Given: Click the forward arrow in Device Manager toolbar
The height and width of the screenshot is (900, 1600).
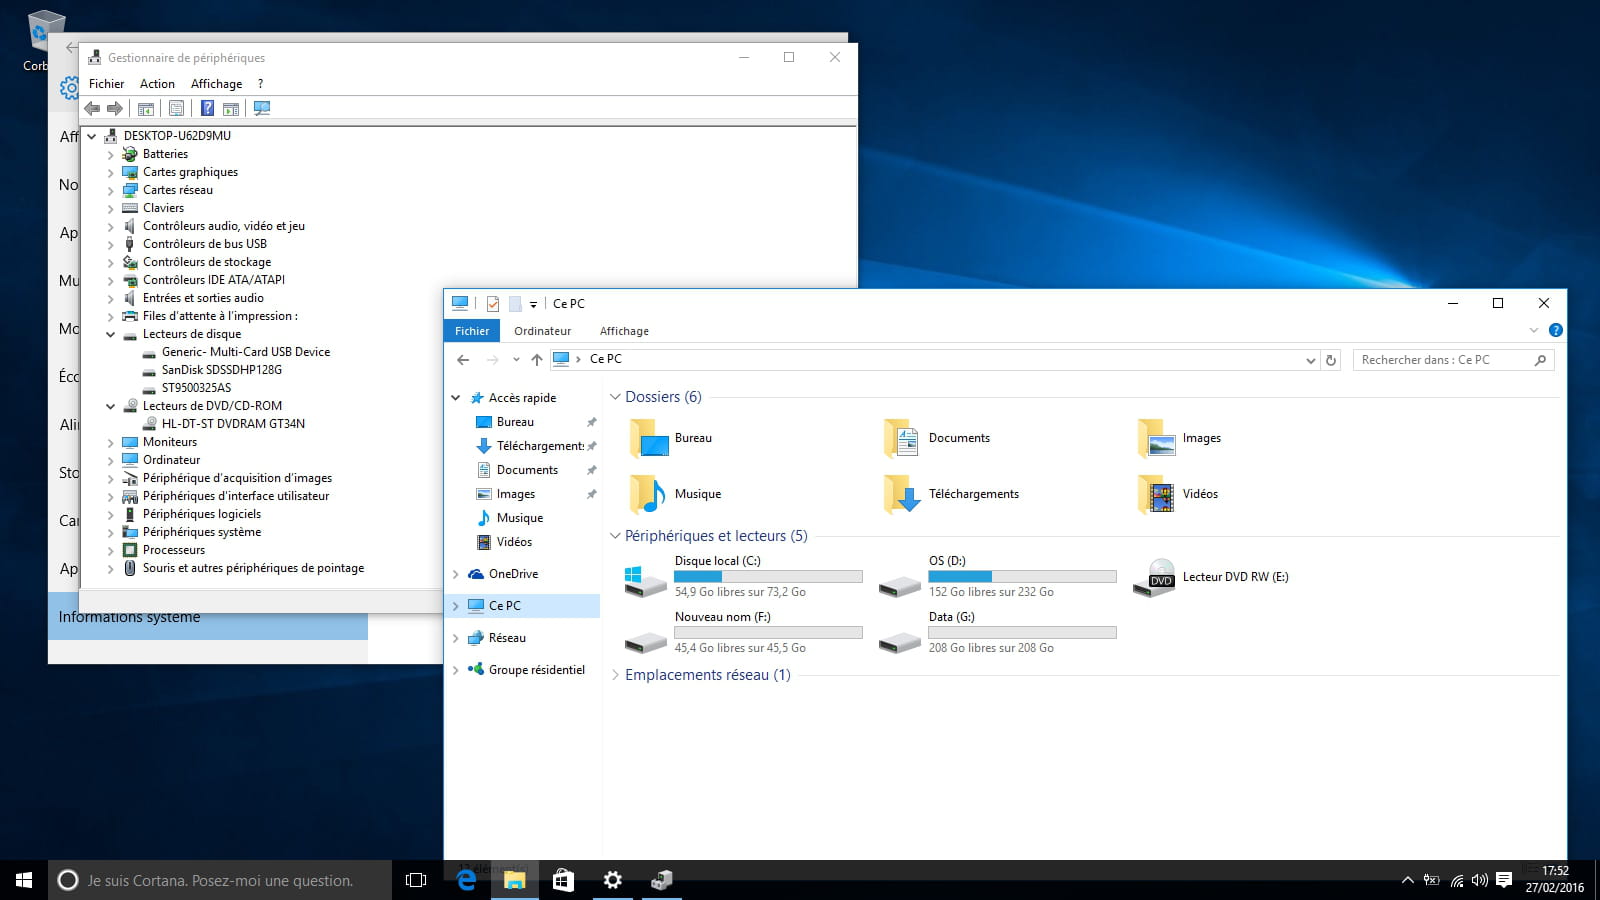Looking at the screenshot, I should pos(115,108).
